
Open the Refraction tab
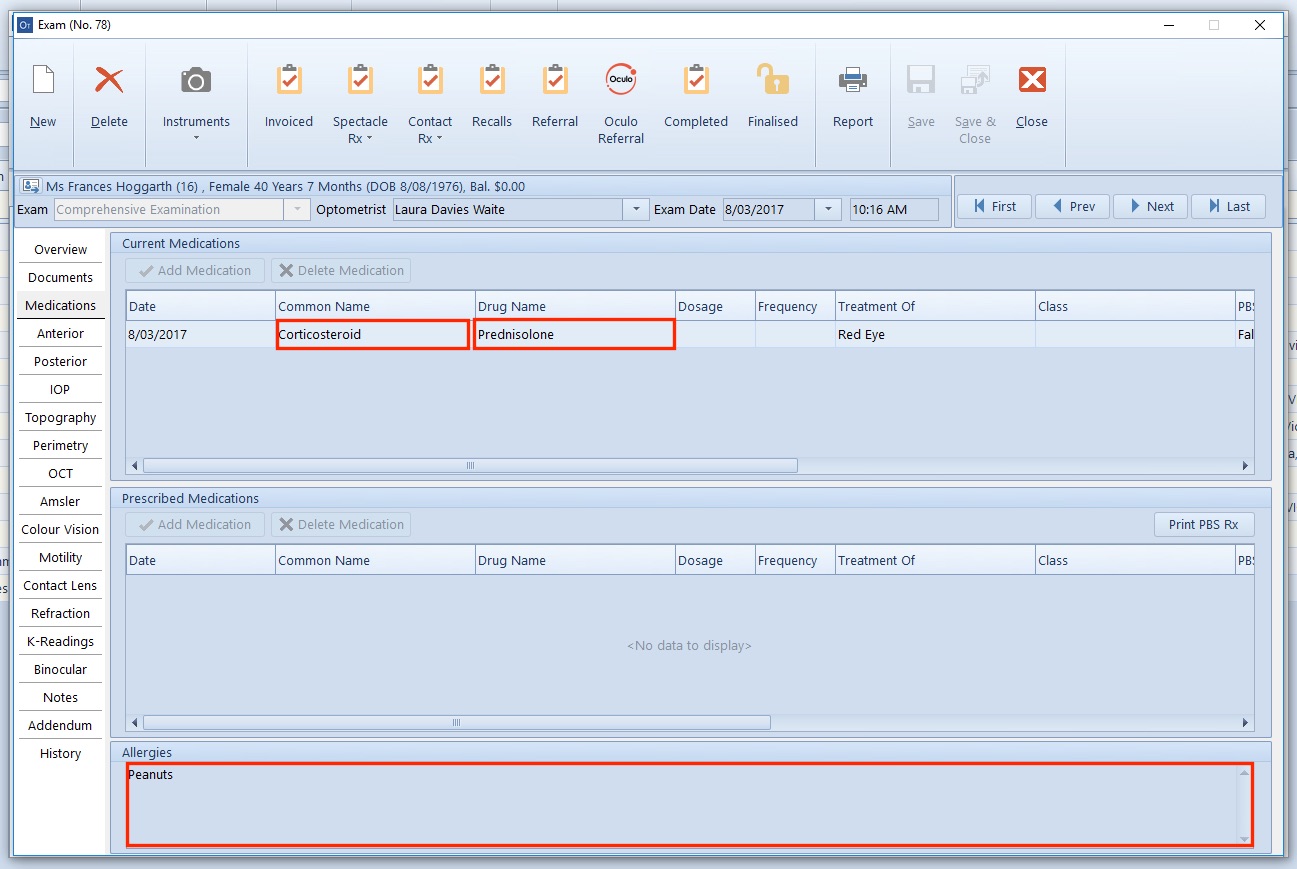[61, 613]
